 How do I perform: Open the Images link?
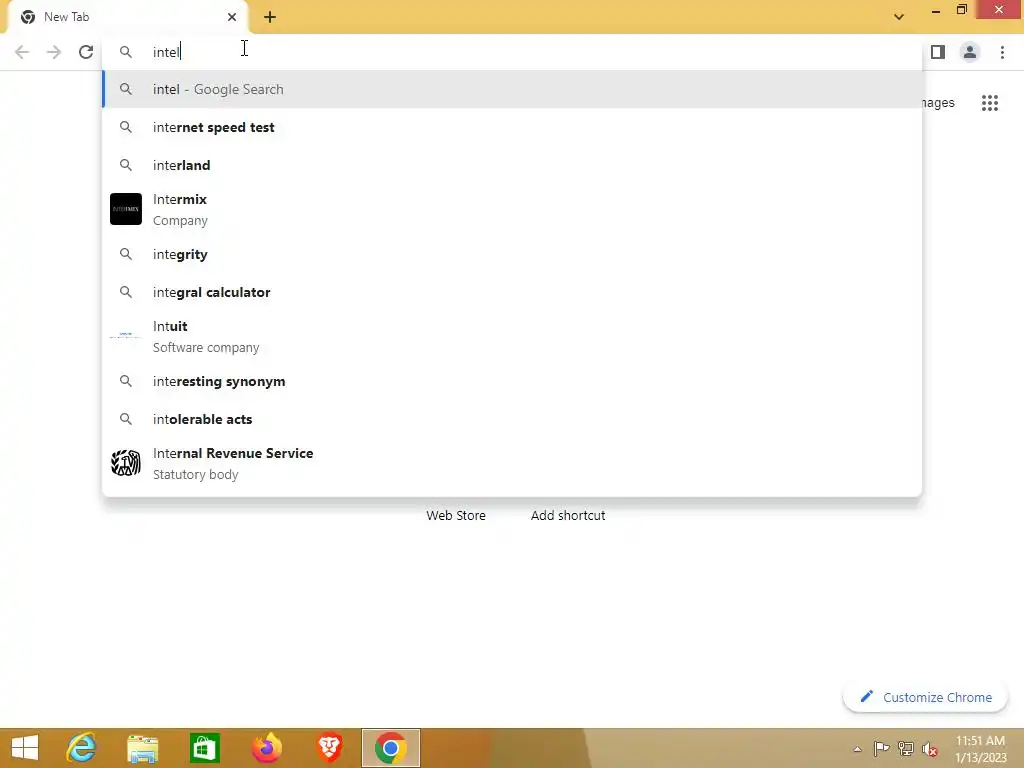938,103
